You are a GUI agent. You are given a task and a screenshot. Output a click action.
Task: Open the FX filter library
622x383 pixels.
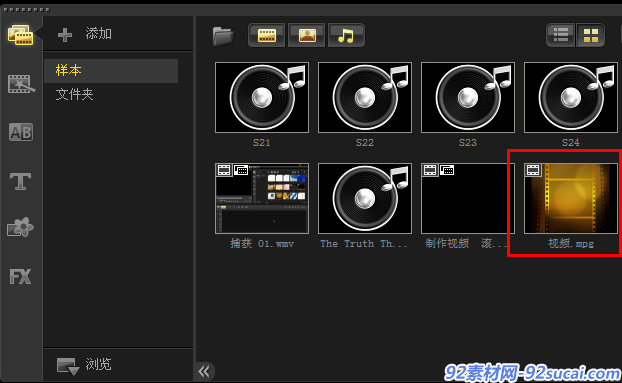20,276
